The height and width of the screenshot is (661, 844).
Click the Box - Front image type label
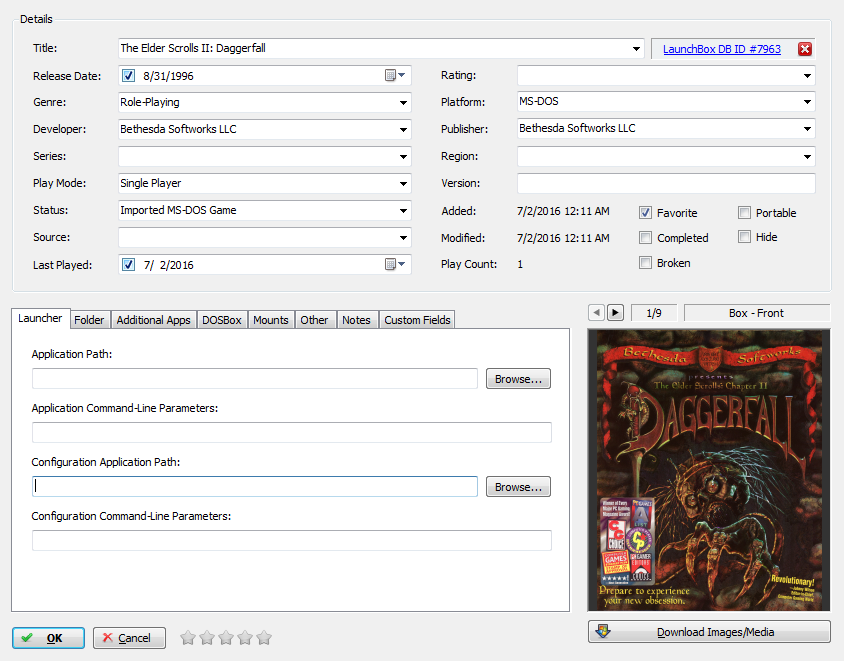pos(757,313)
